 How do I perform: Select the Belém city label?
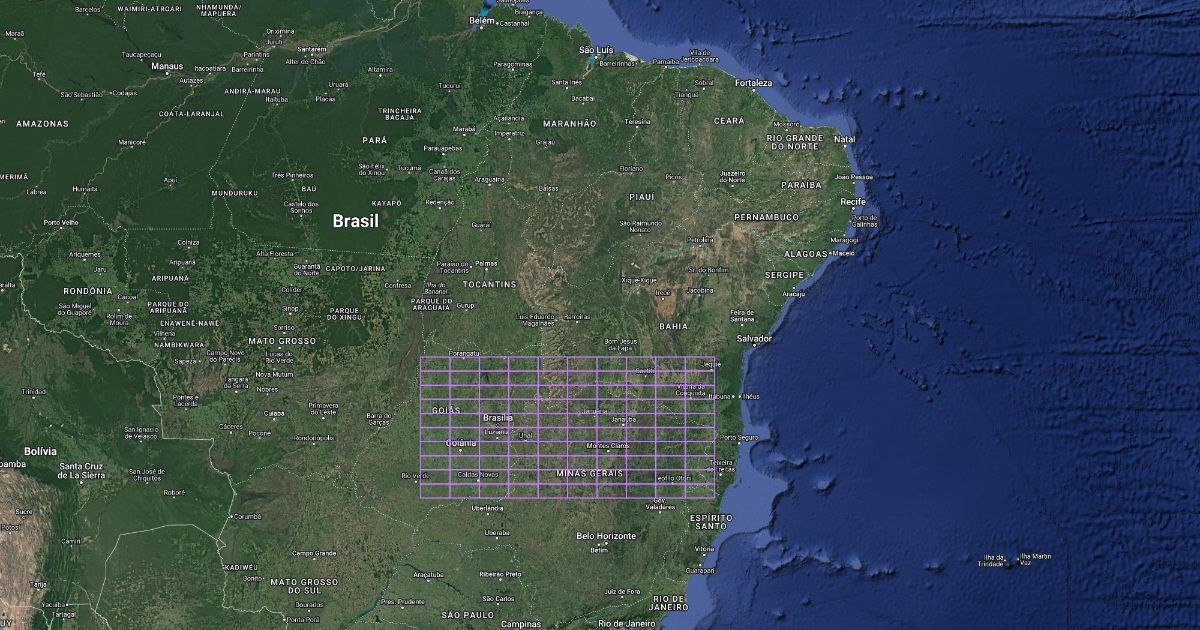coord(482,20)
